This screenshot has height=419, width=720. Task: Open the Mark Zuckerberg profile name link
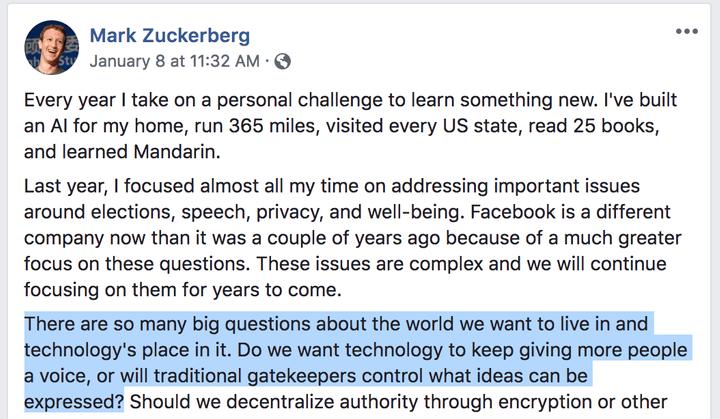pos(170,36)
